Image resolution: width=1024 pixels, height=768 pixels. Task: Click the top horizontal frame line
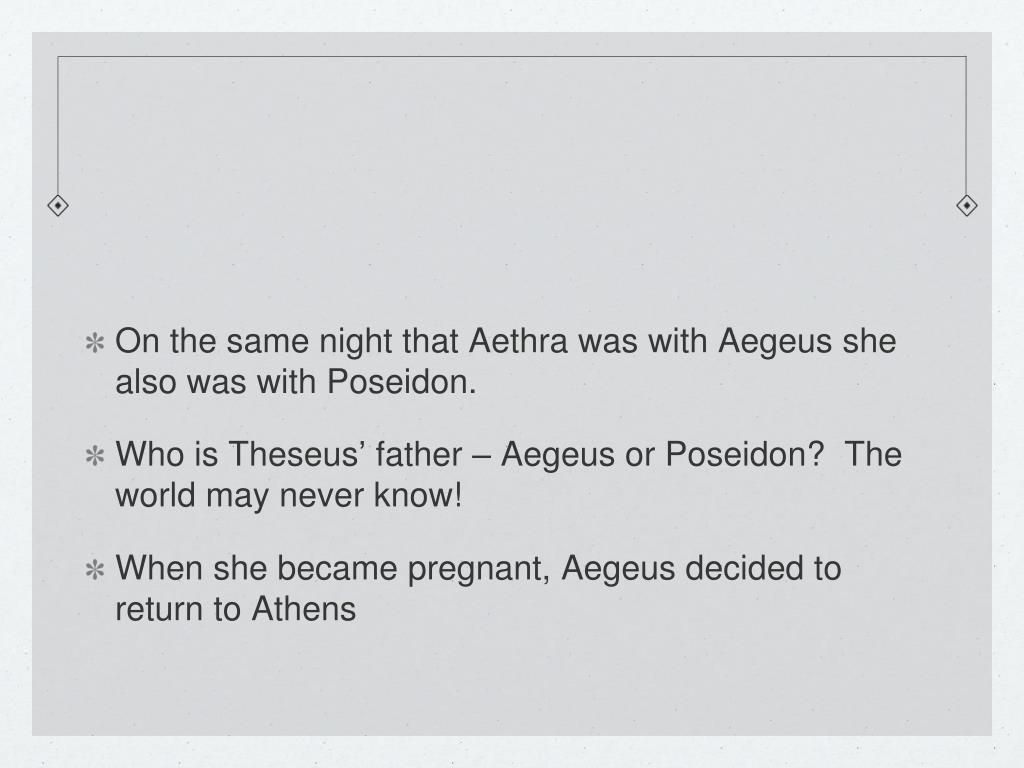512,57
